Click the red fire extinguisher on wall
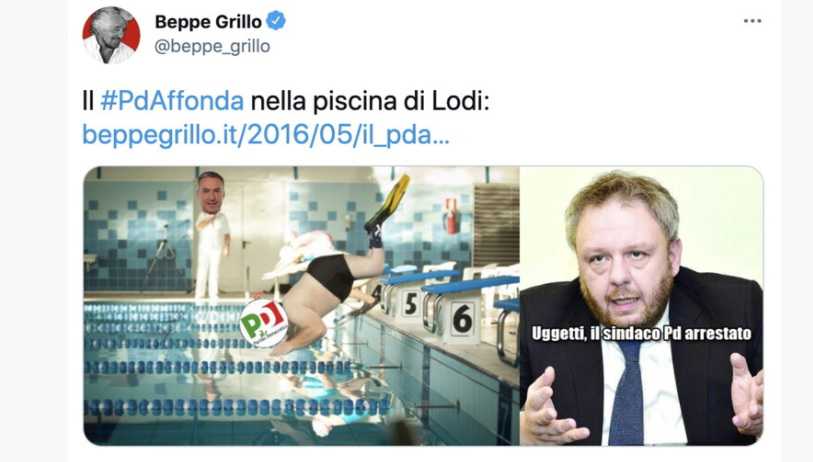 coord(451,216)
